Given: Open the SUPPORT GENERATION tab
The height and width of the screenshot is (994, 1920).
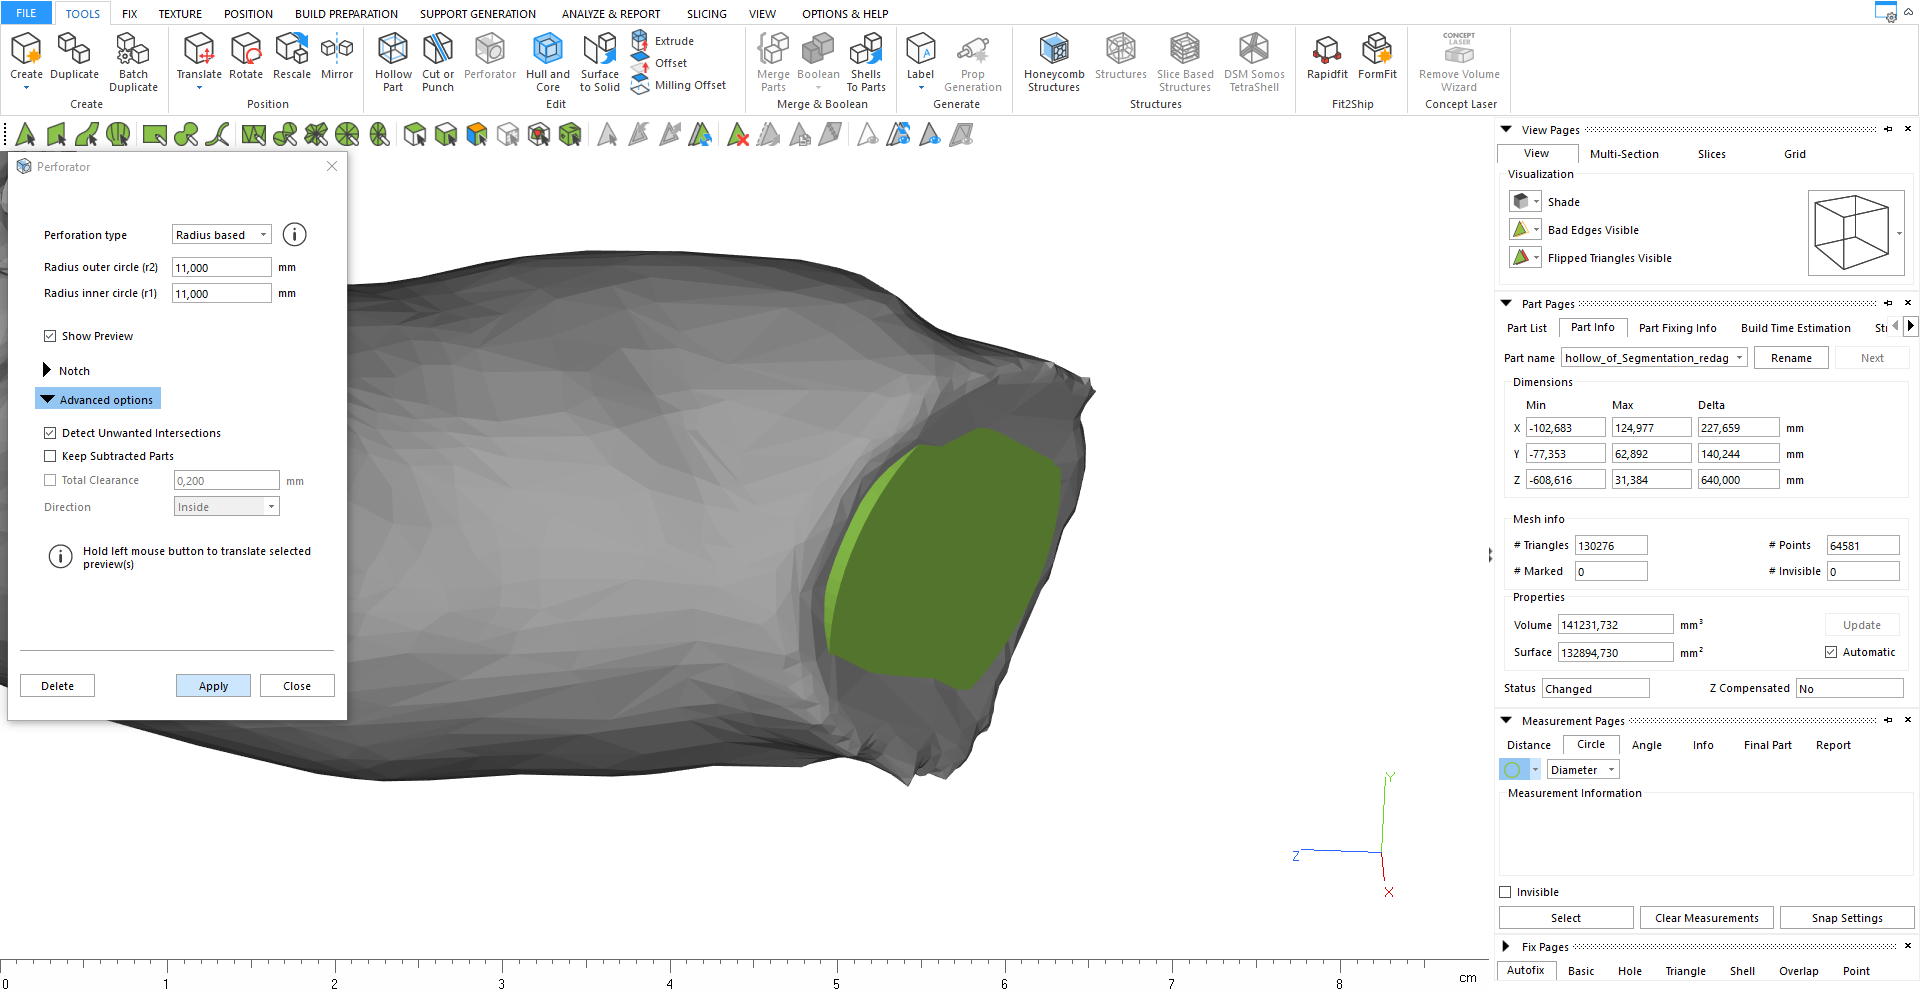Looking at the screenshot, I should [x=478, y=14].
